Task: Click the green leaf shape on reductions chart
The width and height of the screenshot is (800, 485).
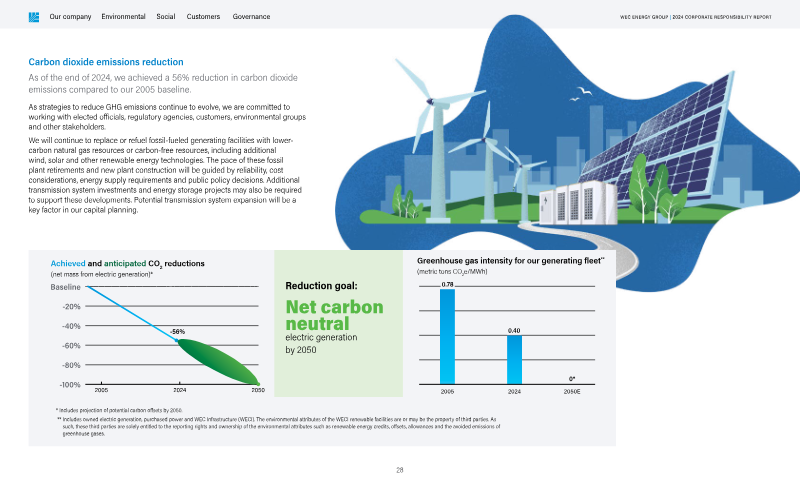Action: (218, 362)
